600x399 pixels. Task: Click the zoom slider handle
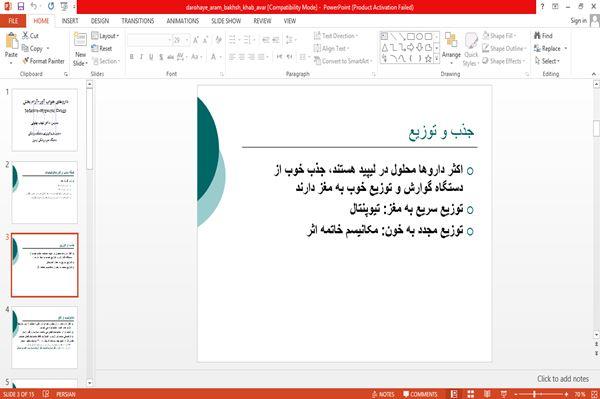[x=534, y=394]
